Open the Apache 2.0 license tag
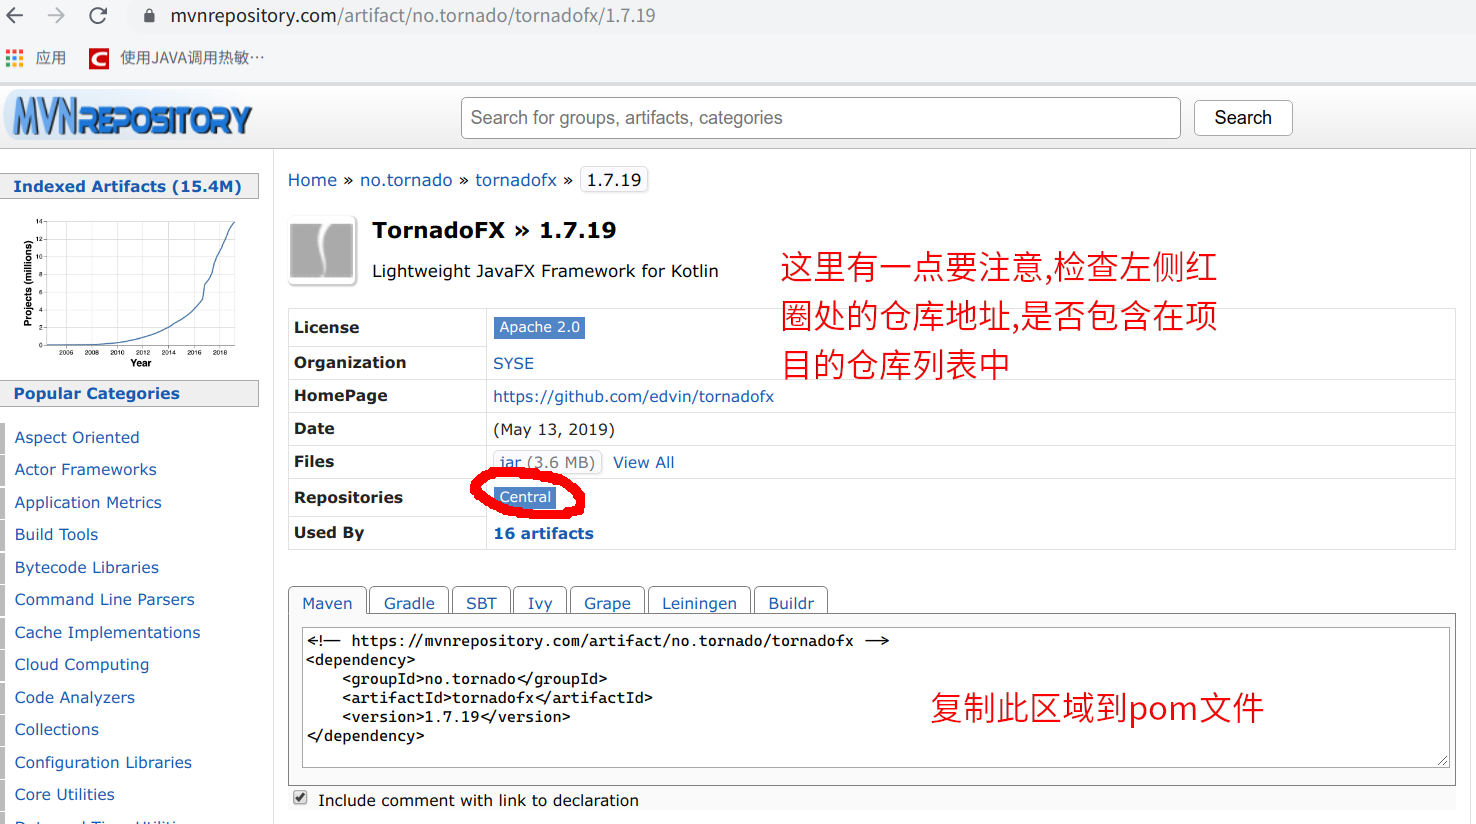 (x=540, y=327)
